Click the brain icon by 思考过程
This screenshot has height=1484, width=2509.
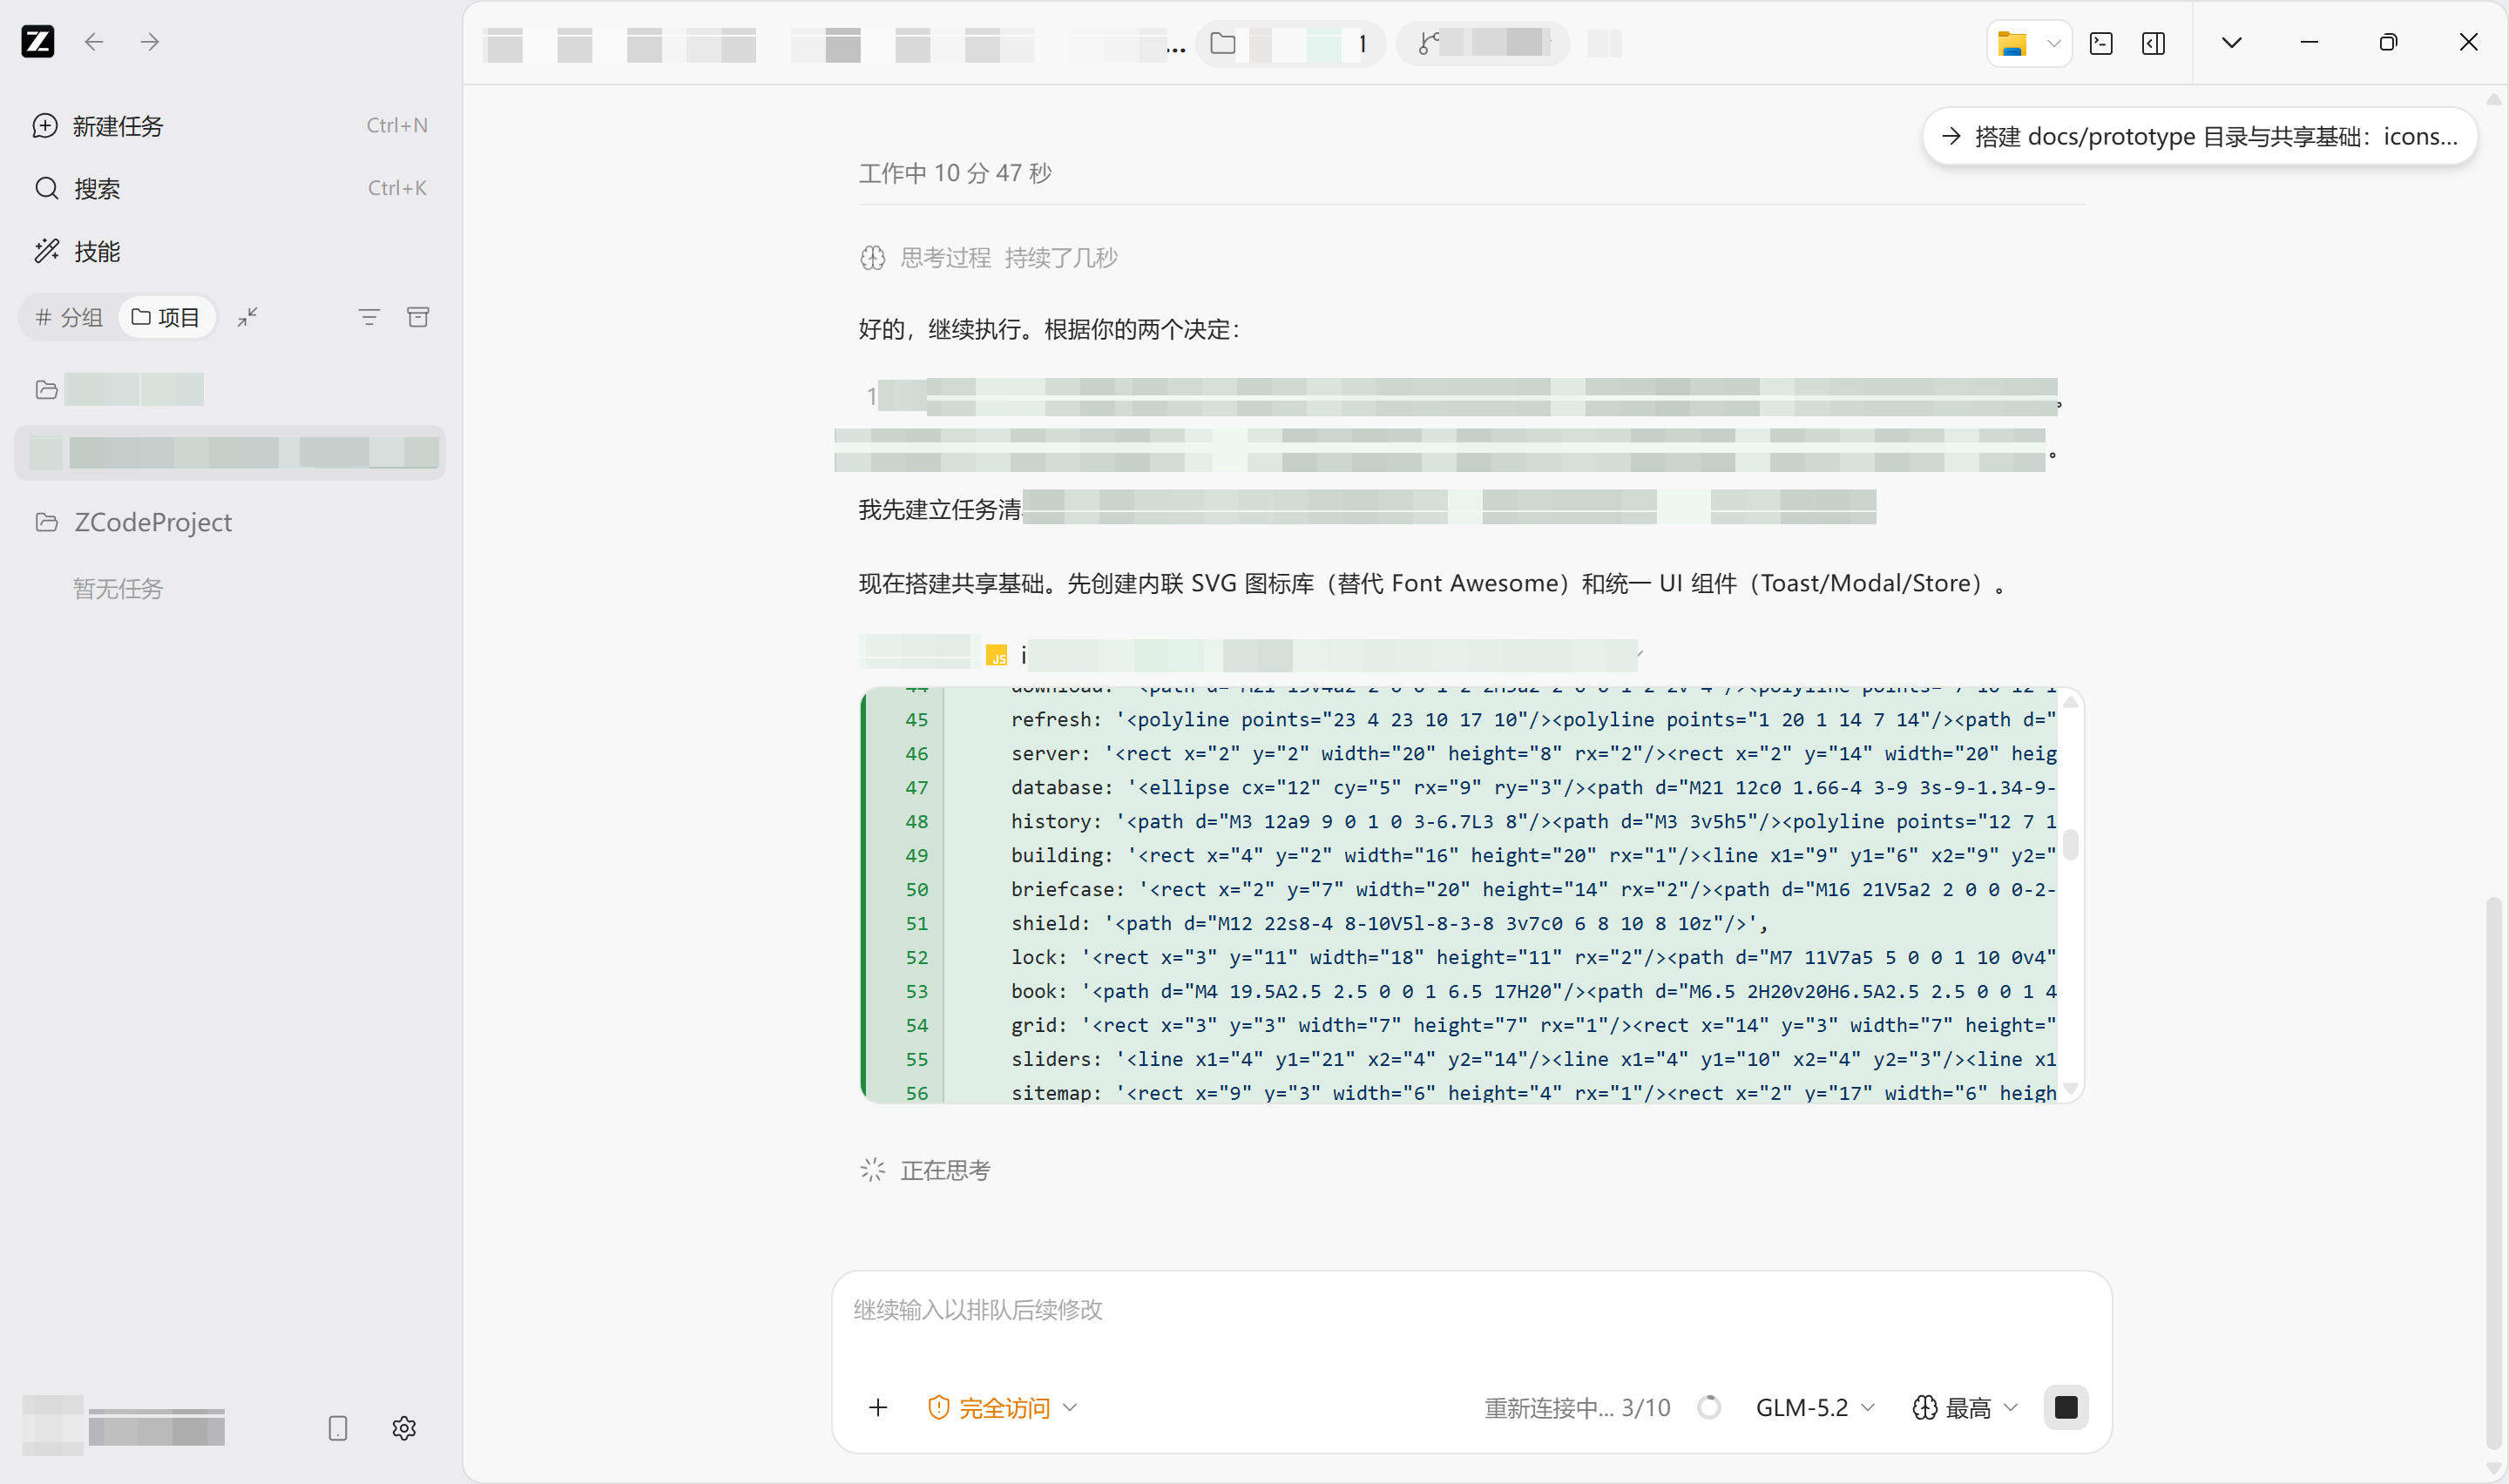pyautogui.click(x=872, y=258)
